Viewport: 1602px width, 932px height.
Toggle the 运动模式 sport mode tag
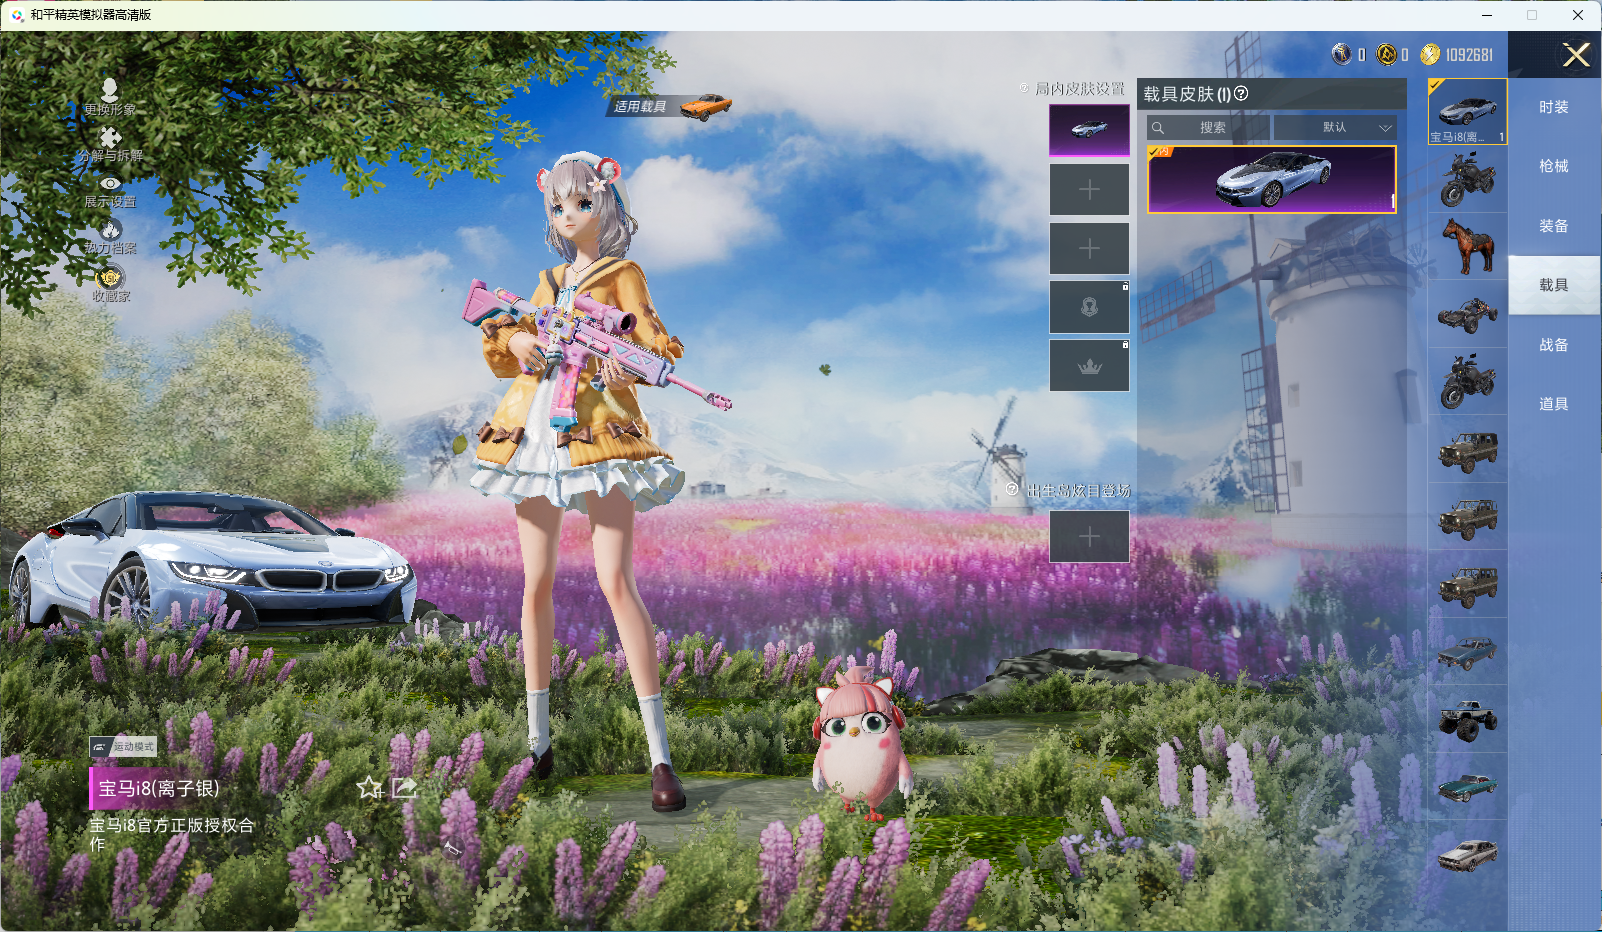click(123, 746)
